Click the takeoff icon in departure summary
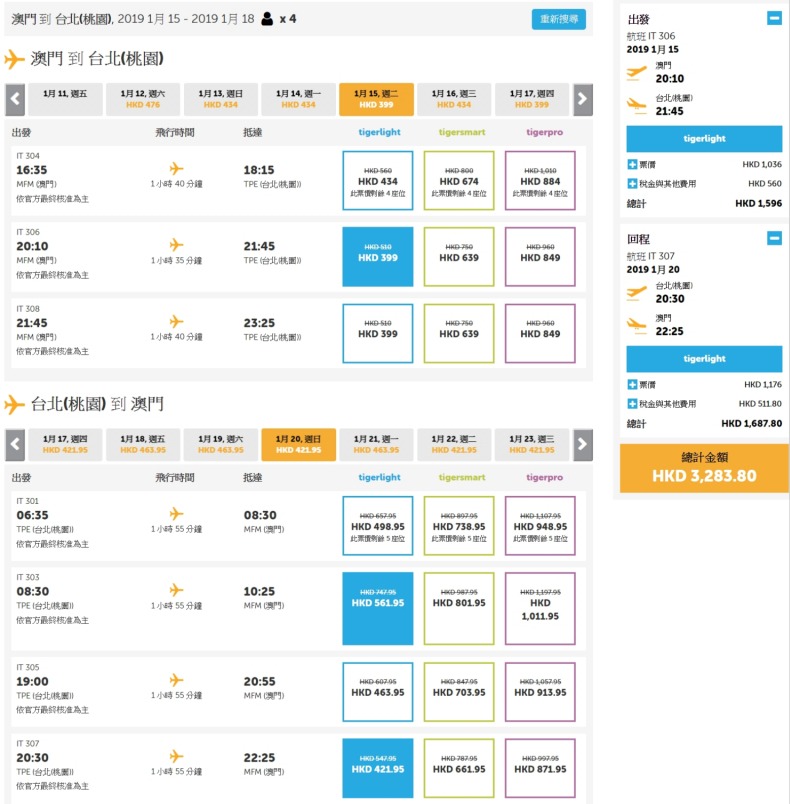 (636, 71)
